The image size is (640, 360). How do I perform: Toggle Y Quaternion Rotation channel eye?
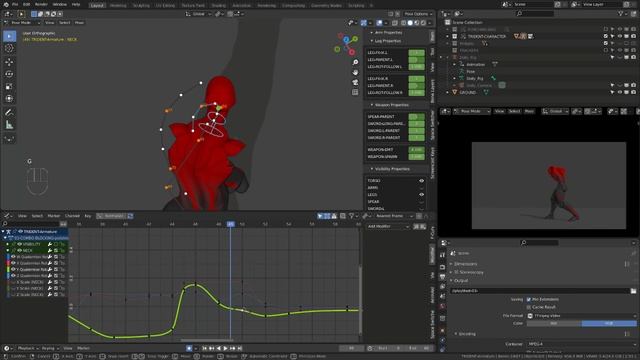click(x=13, y=269)
